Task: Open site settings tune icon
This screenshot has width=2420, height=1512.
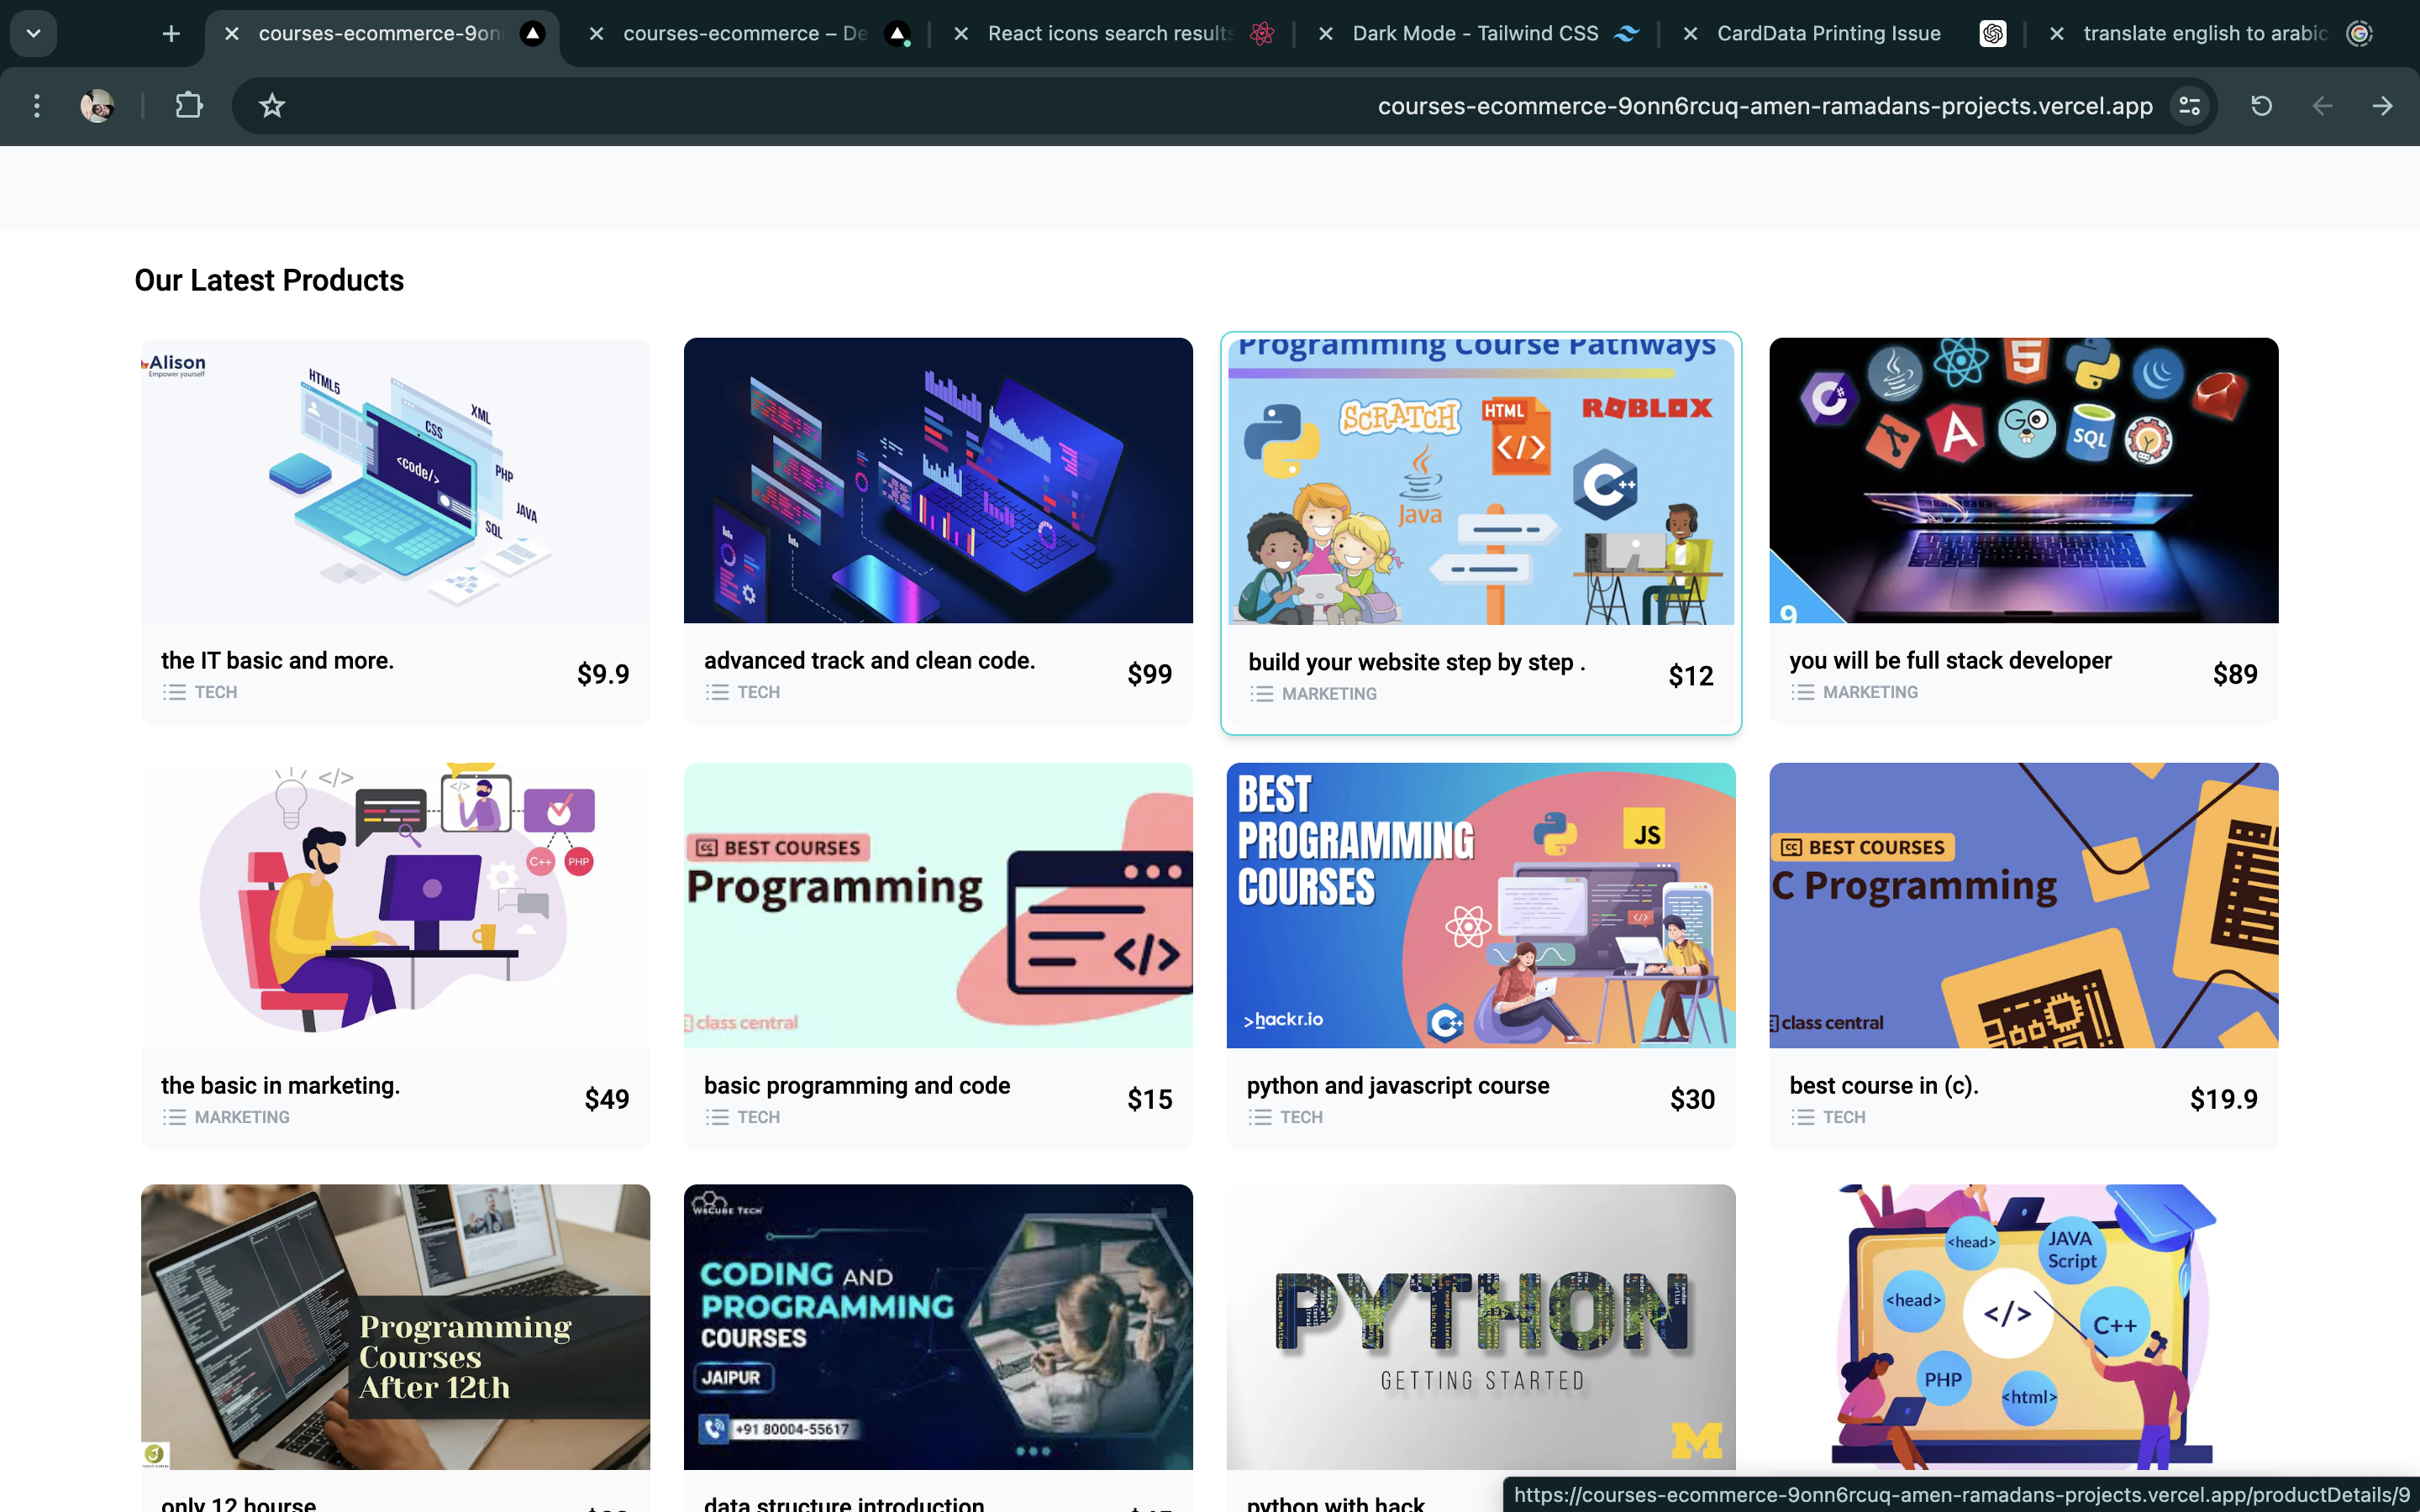Action: tap(2189, 105)
